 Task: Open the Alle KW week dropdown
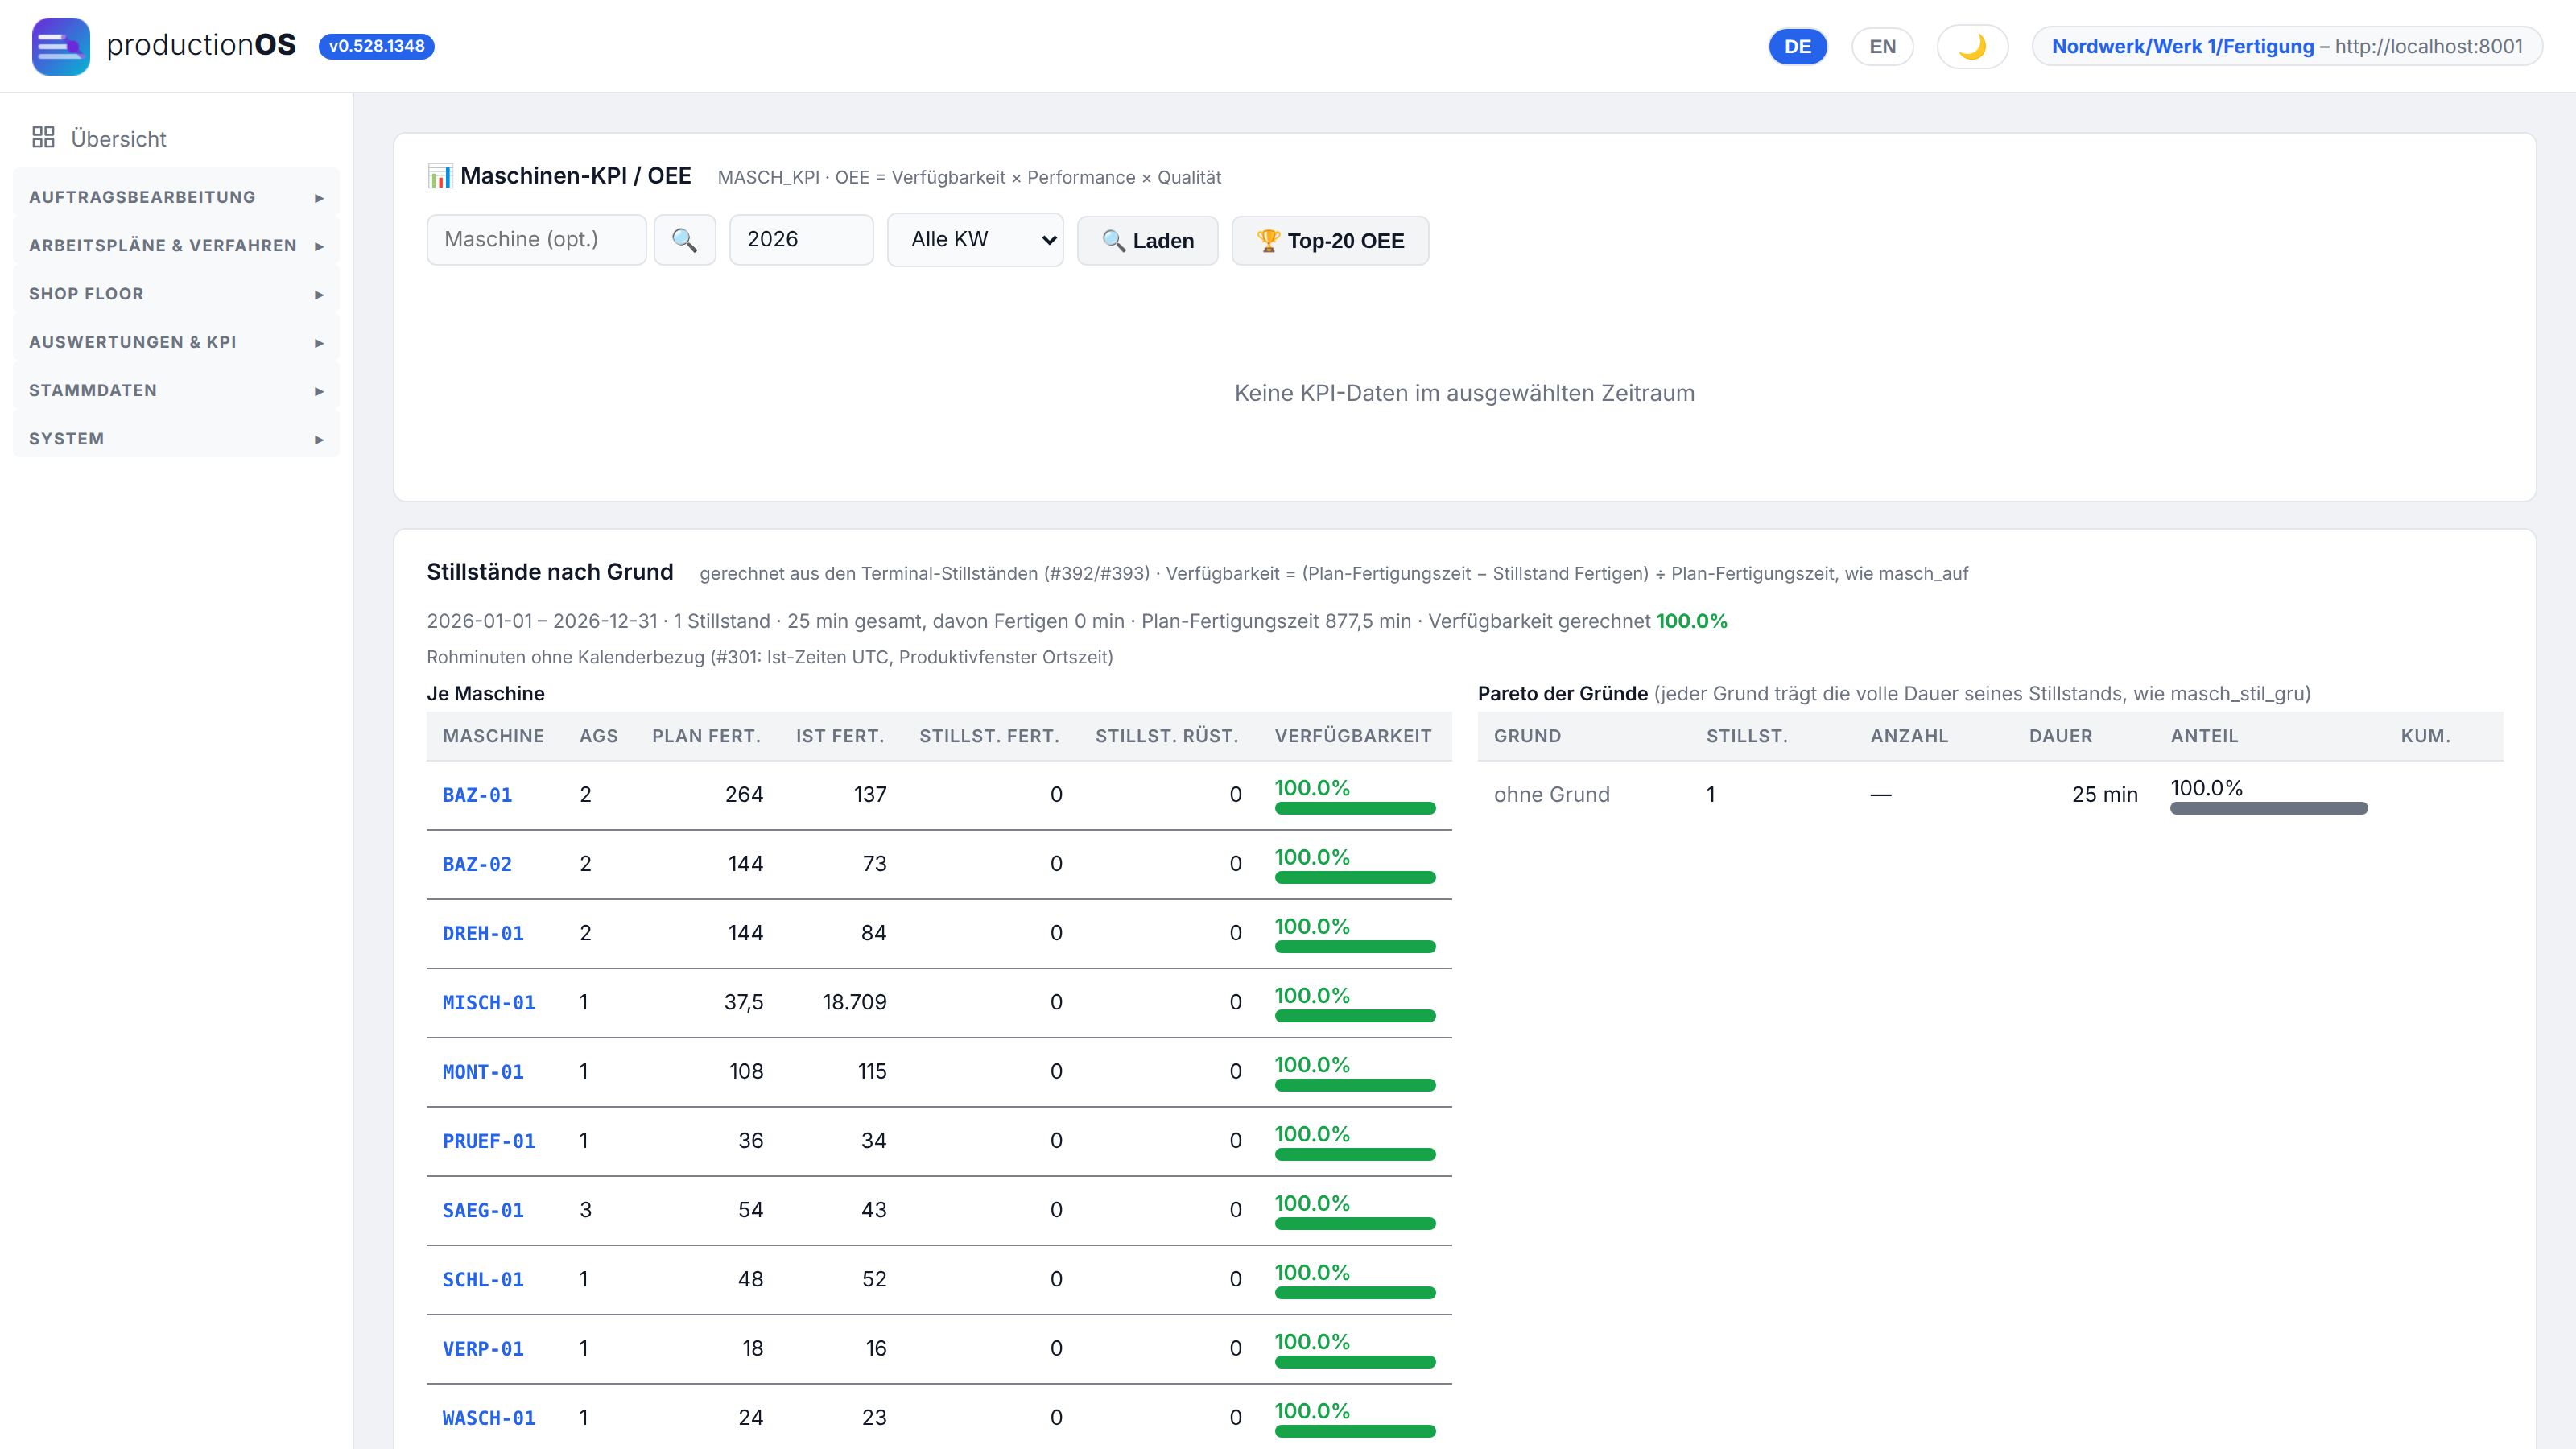pyautogui.click(x=975, y=240)
